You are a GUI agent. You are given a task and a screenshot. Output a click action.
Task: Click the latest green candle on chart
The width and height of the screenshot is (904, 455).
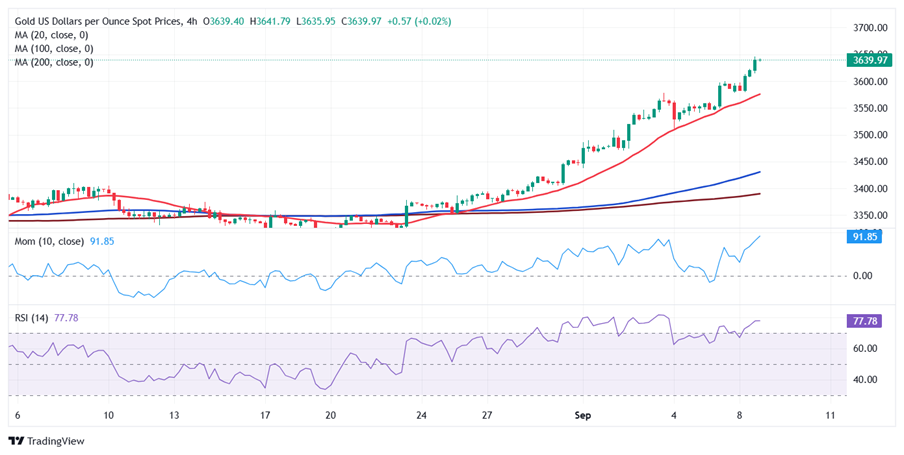[x=753, y=66]
